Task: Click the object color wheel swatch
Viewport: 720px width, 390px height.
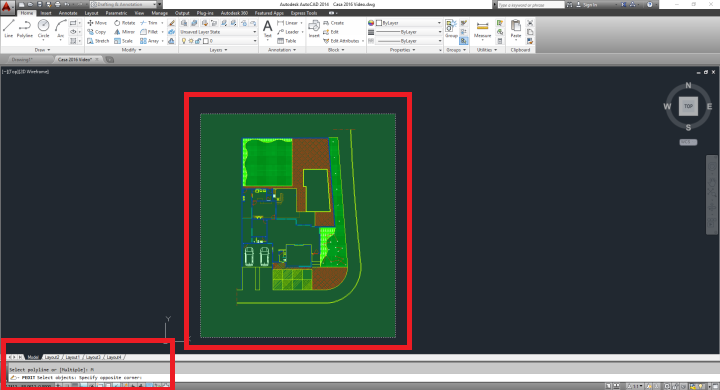Action: click(x=371, y=23)
